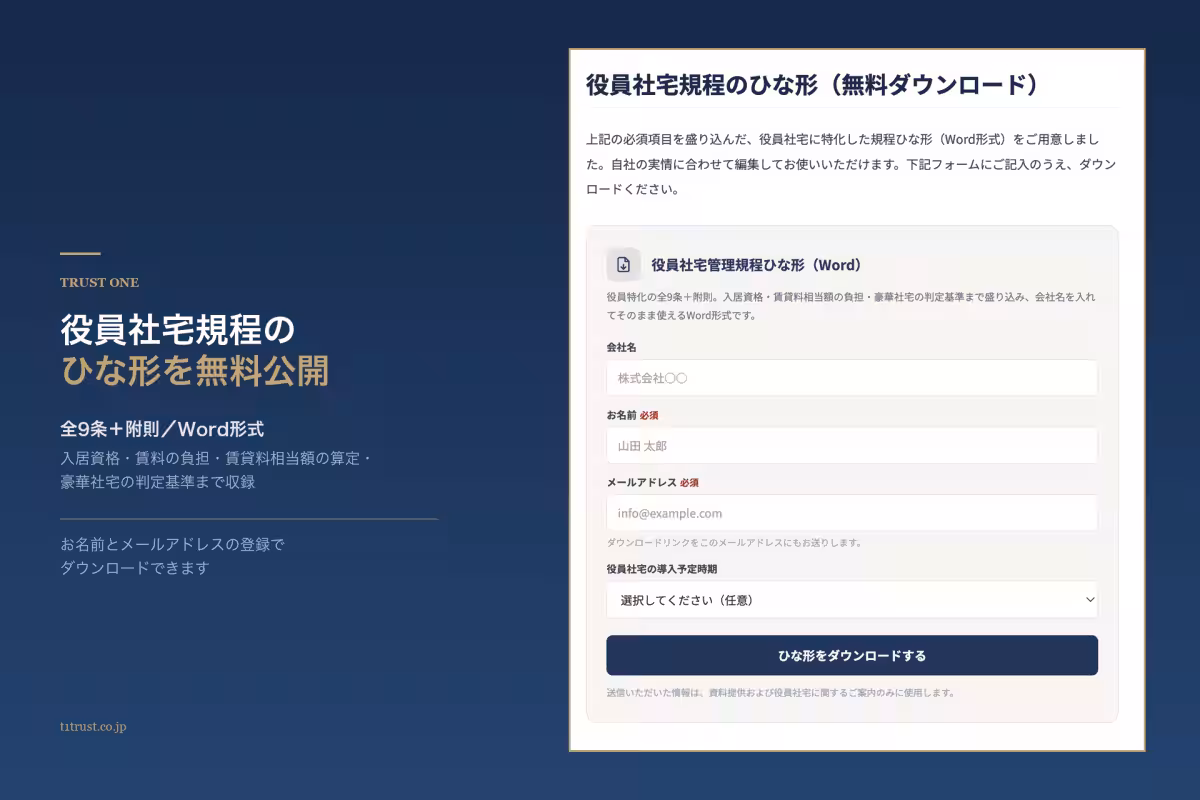Open the 選択してください（任意） dropdown
This screenshot has width=1200, height=800.
(852, 600)
